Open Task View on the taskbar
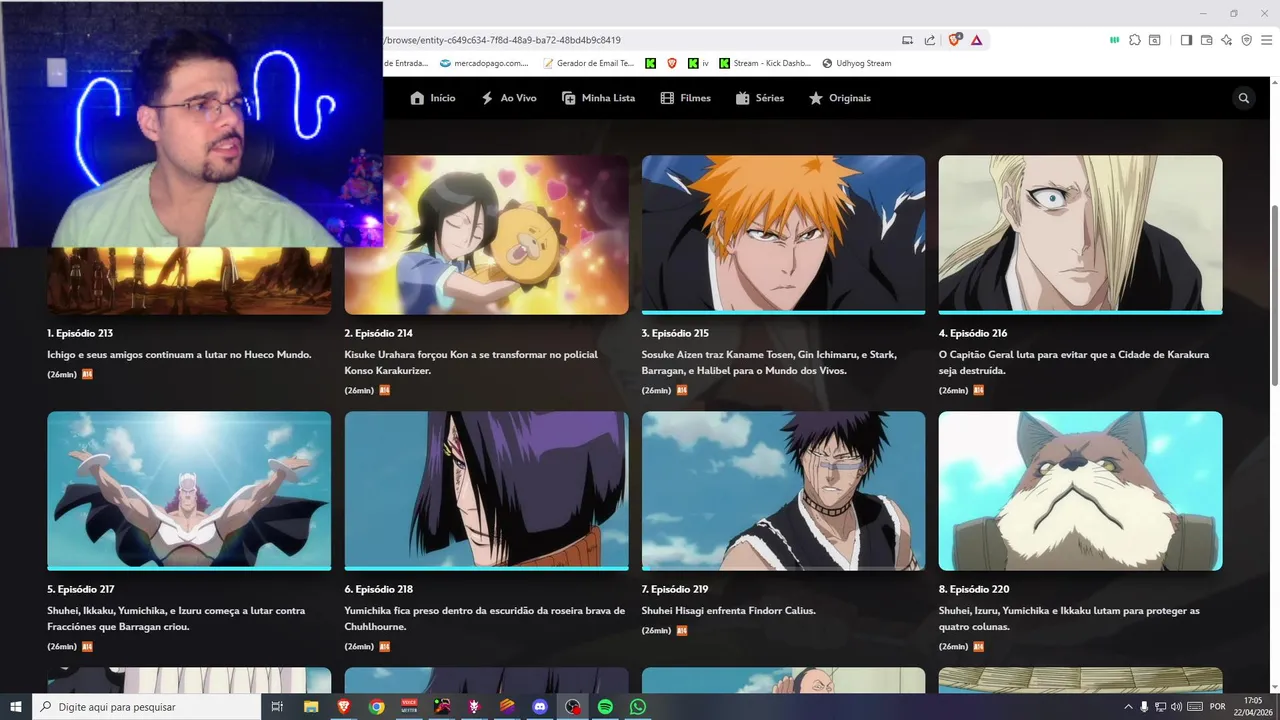The width and height of the screenshot is (1280, 720). click(277, 707)
